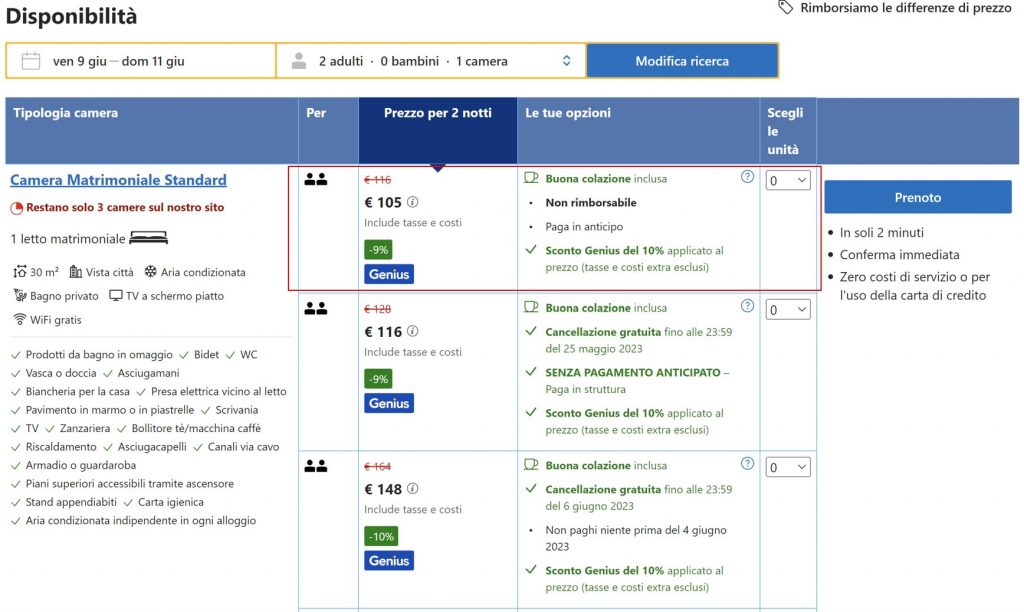This screenshot has width=1024, height=612.
Task: Click the info icon next to € 116
Action: 413,332
